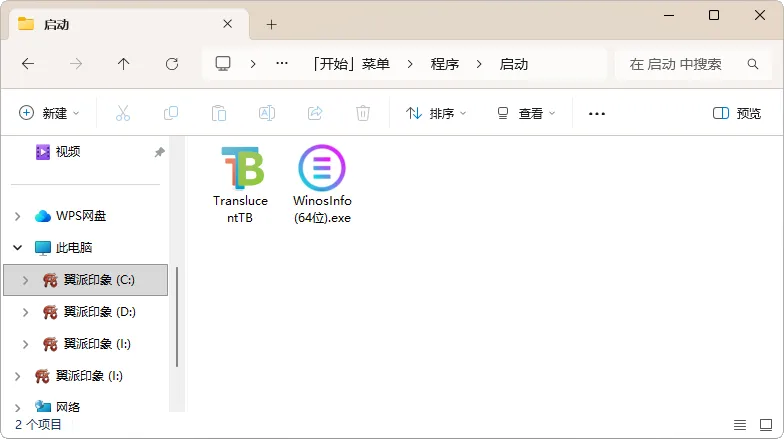The width and height of the screenshot is (784, 439).
Task: Expand the 翼派印象 (D:) drive node
Action: click(26, 312)
